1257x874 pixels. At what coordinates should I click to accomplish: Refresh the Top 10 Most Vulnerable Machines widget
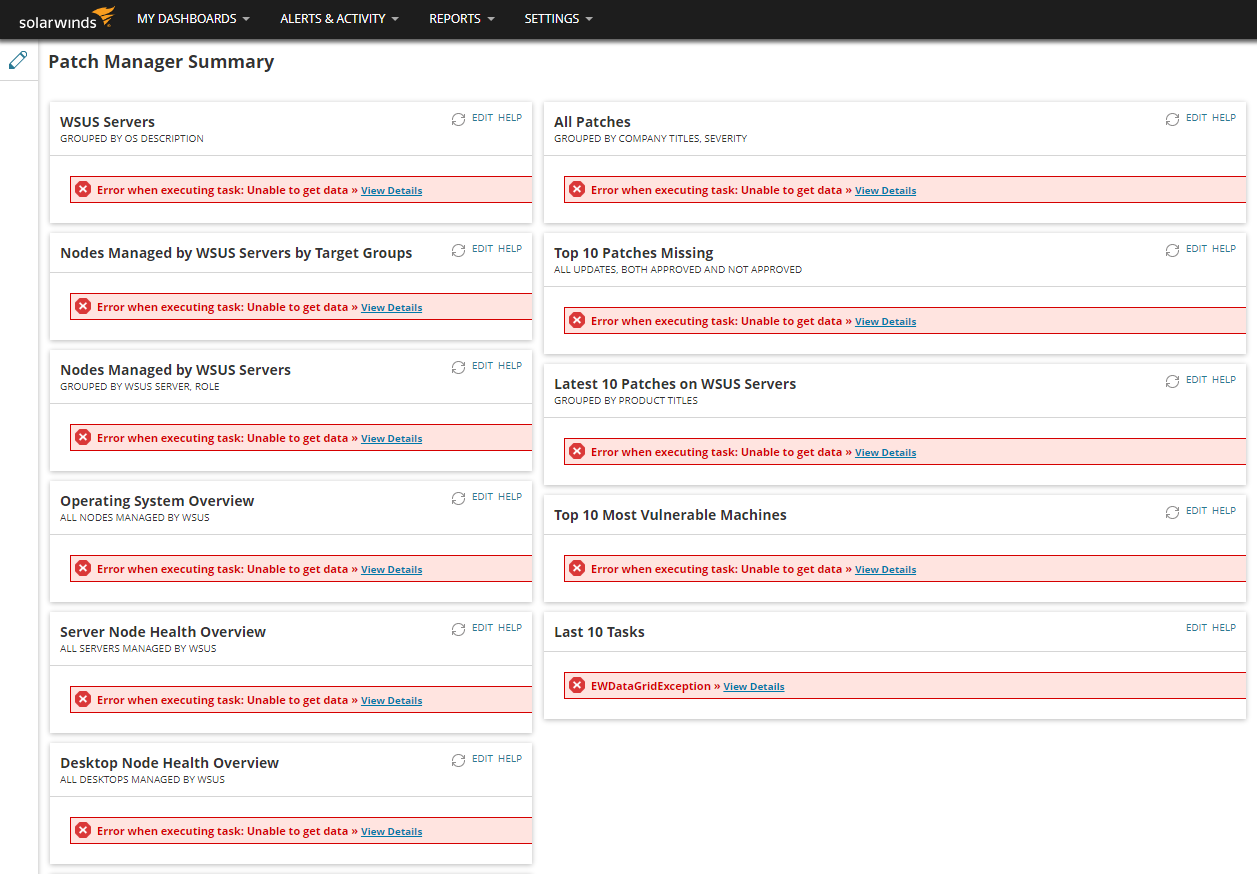(1172, 512)
